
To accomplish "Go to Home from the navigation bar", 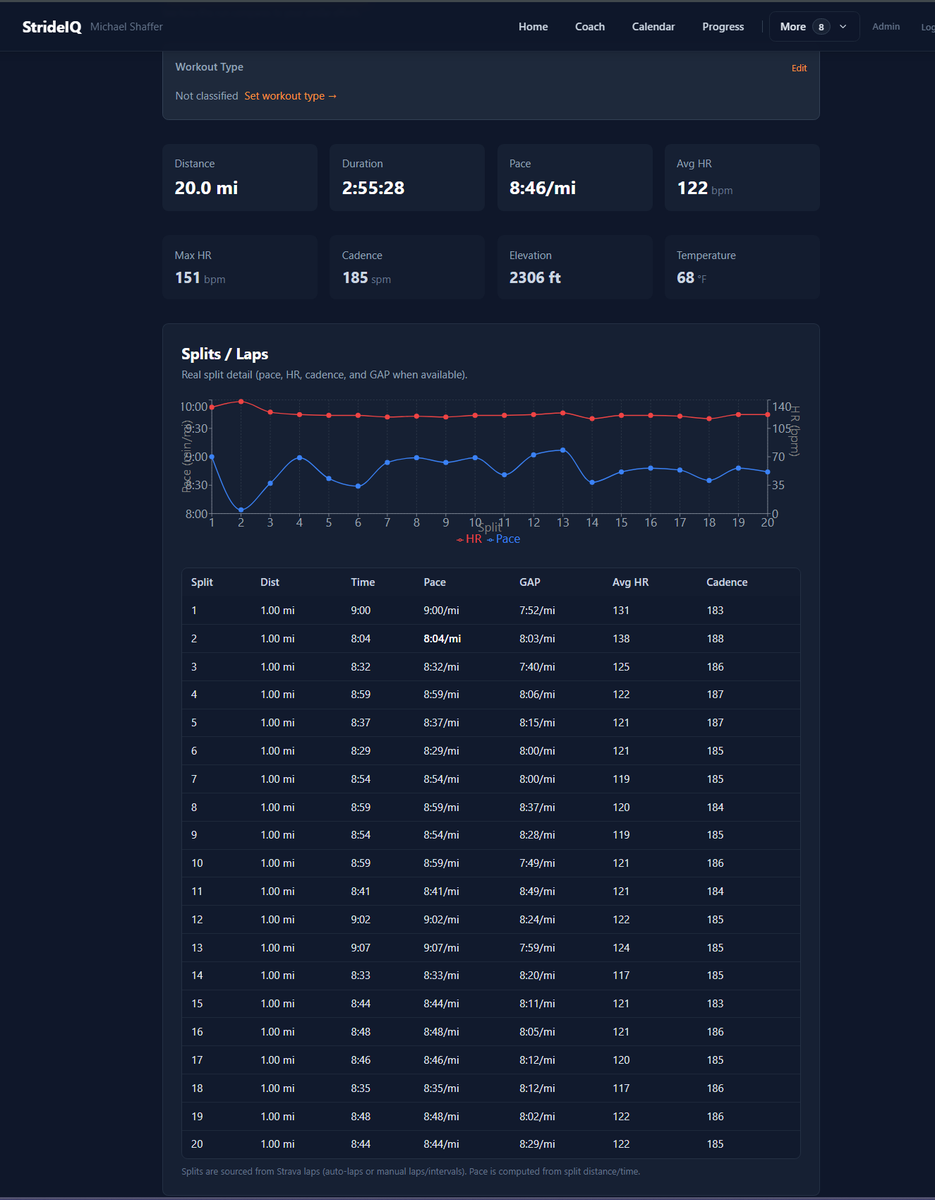I will [x=533, y=27].
